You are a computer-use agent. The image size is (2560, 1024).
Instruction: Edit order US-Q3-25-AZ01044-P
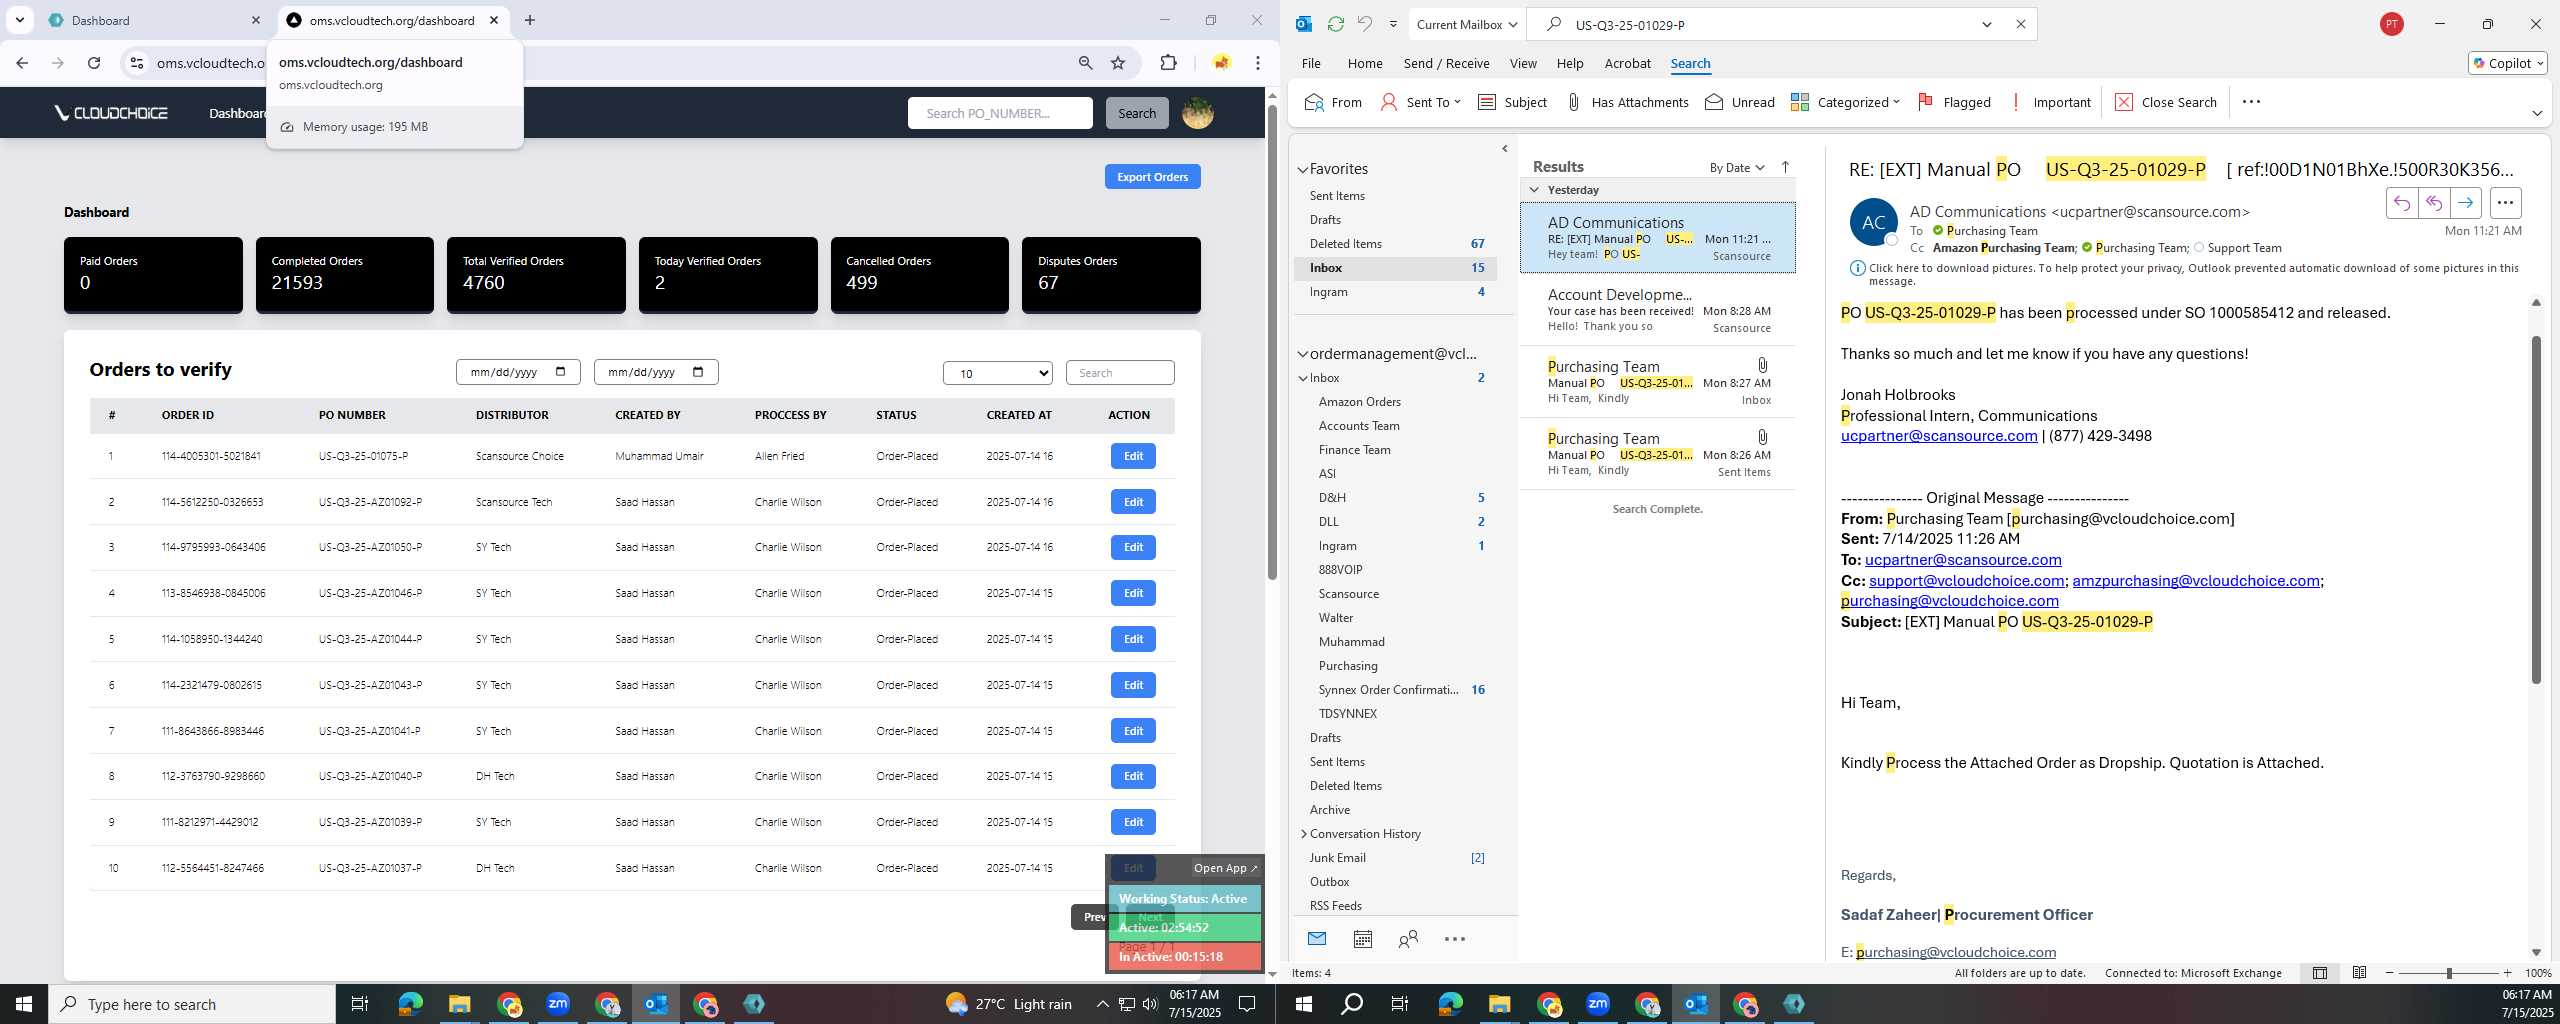(x=1132, y=639)
